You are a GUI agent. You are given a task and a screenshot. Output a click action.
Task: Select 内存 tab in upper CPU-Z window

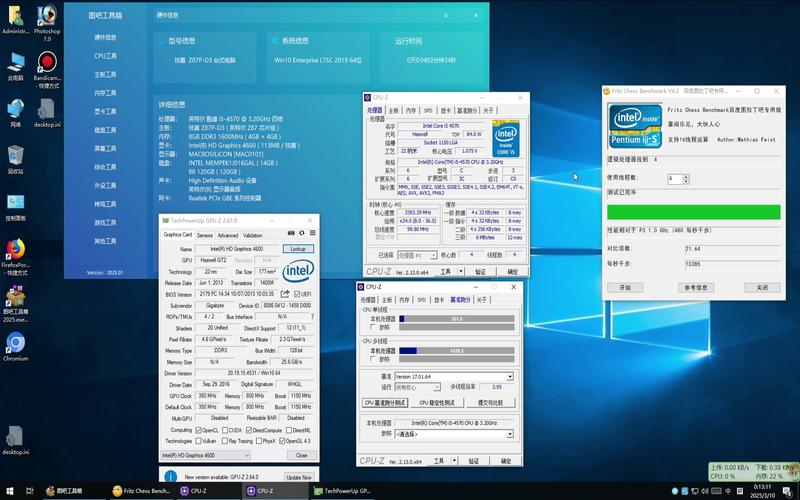point(411,110)
